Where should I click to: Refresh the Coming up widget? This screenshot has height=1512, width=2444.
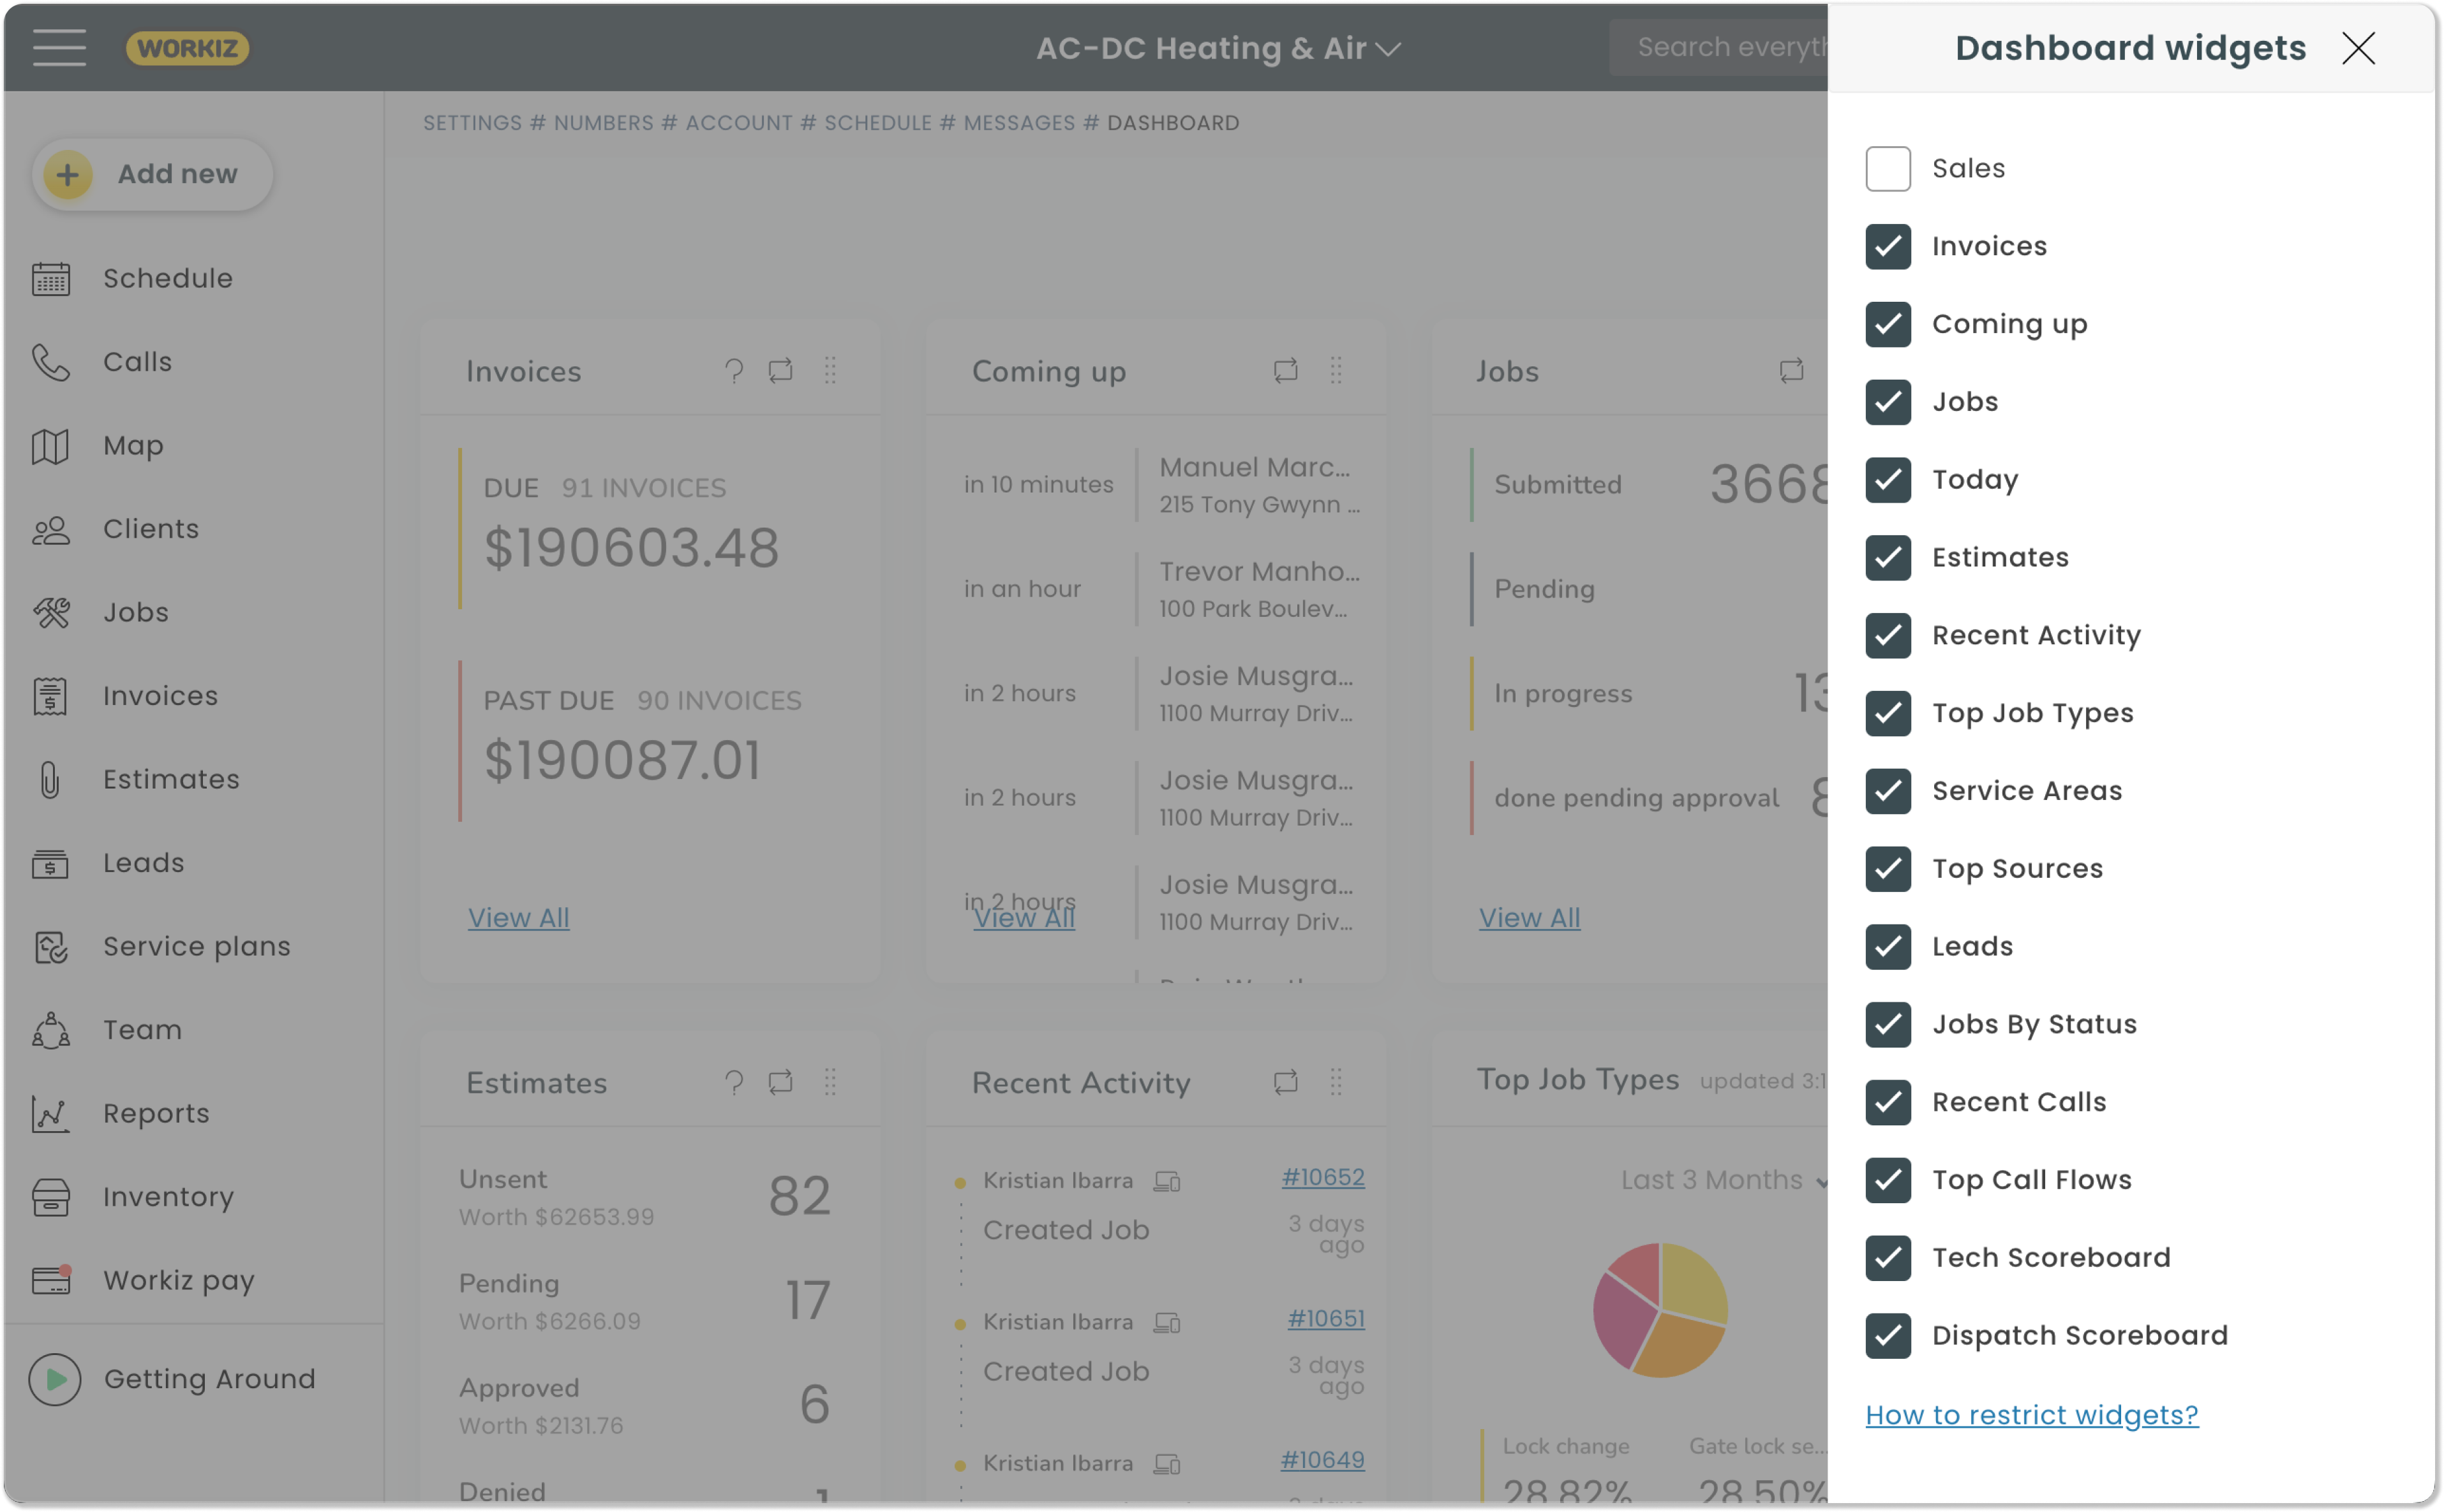1286,371
